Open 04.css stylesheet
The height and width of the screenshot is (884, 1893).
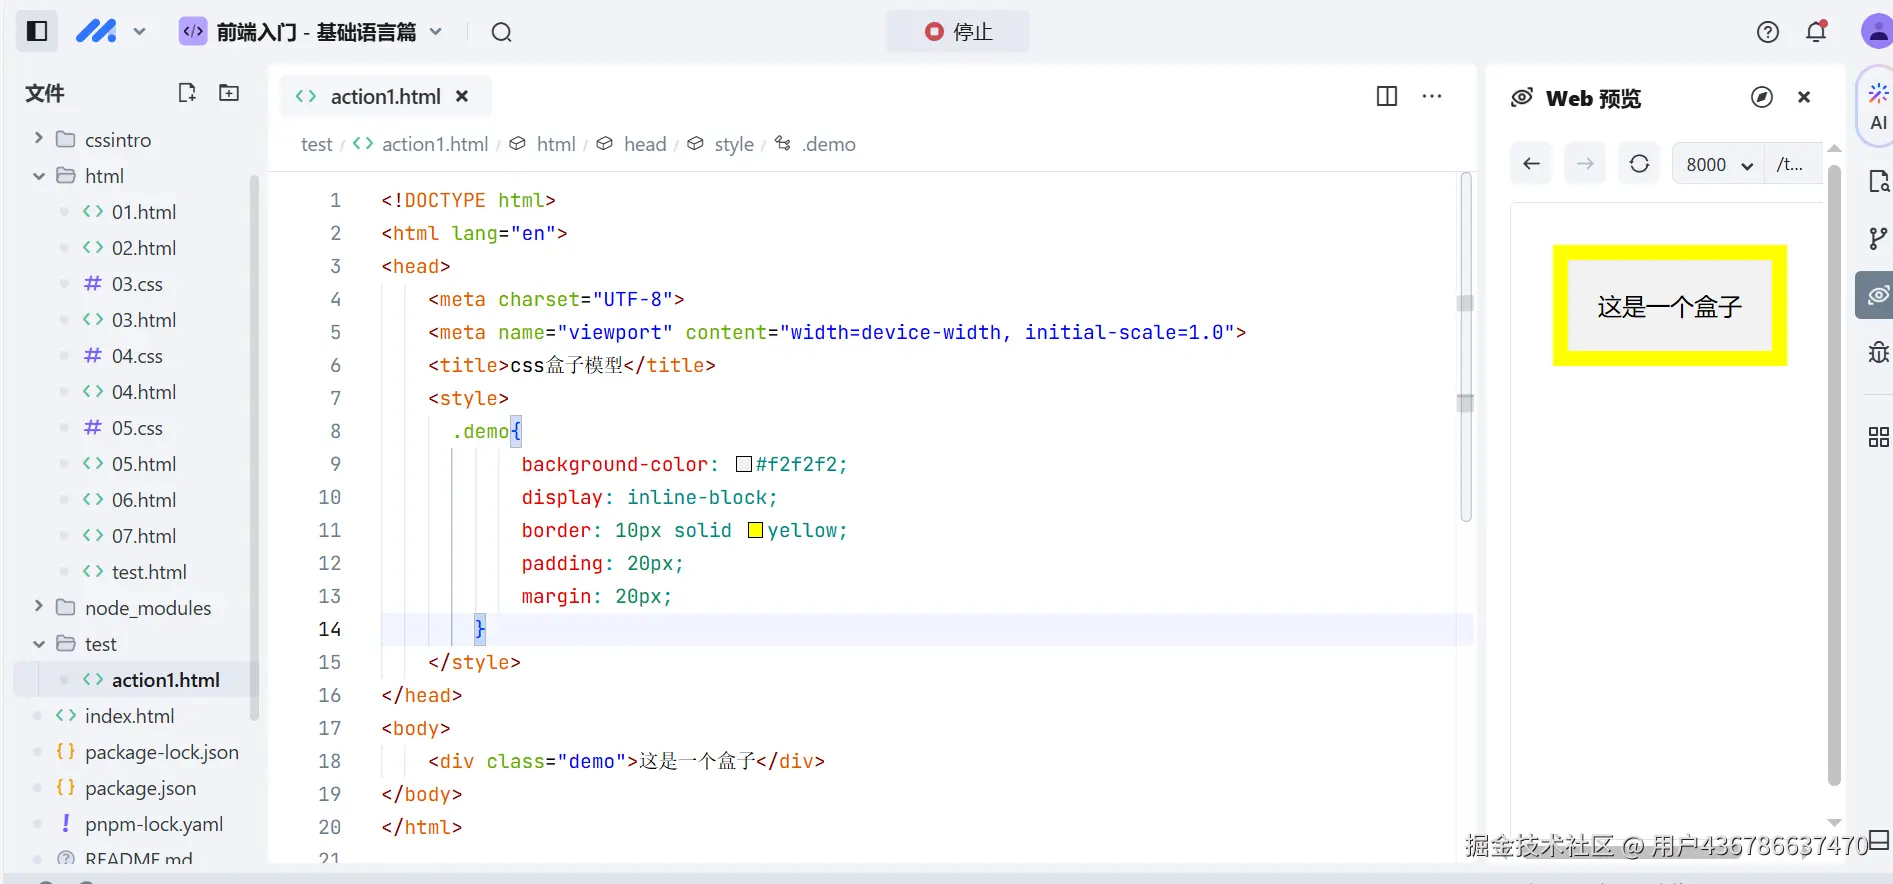[x=137, y=356]
